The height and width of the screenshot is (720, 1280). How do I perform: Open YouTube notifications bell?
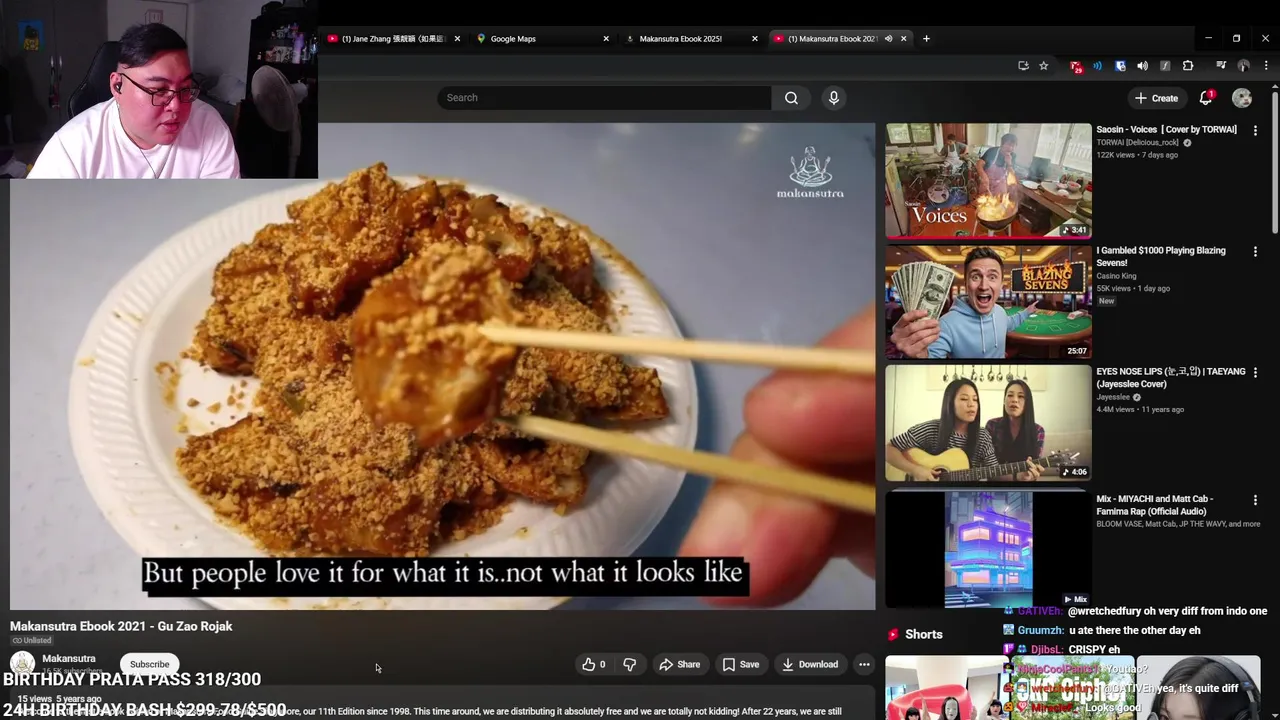point(1206,98)
